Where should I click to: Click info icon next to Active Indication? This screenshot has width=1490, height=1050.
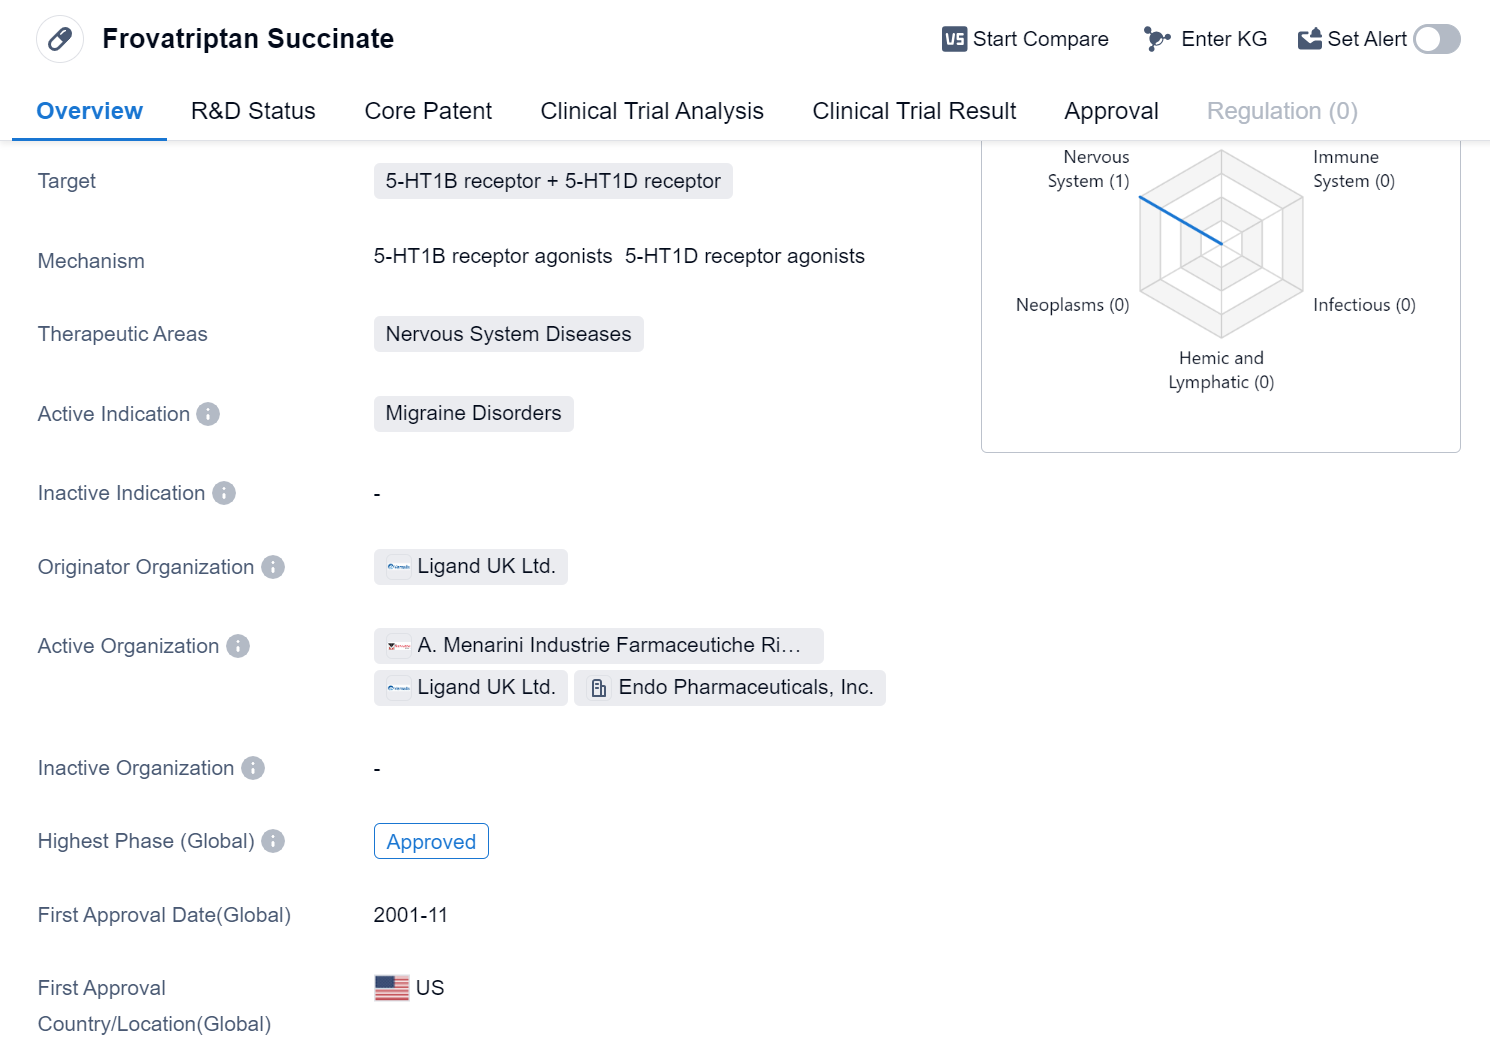tap(208, 414)
